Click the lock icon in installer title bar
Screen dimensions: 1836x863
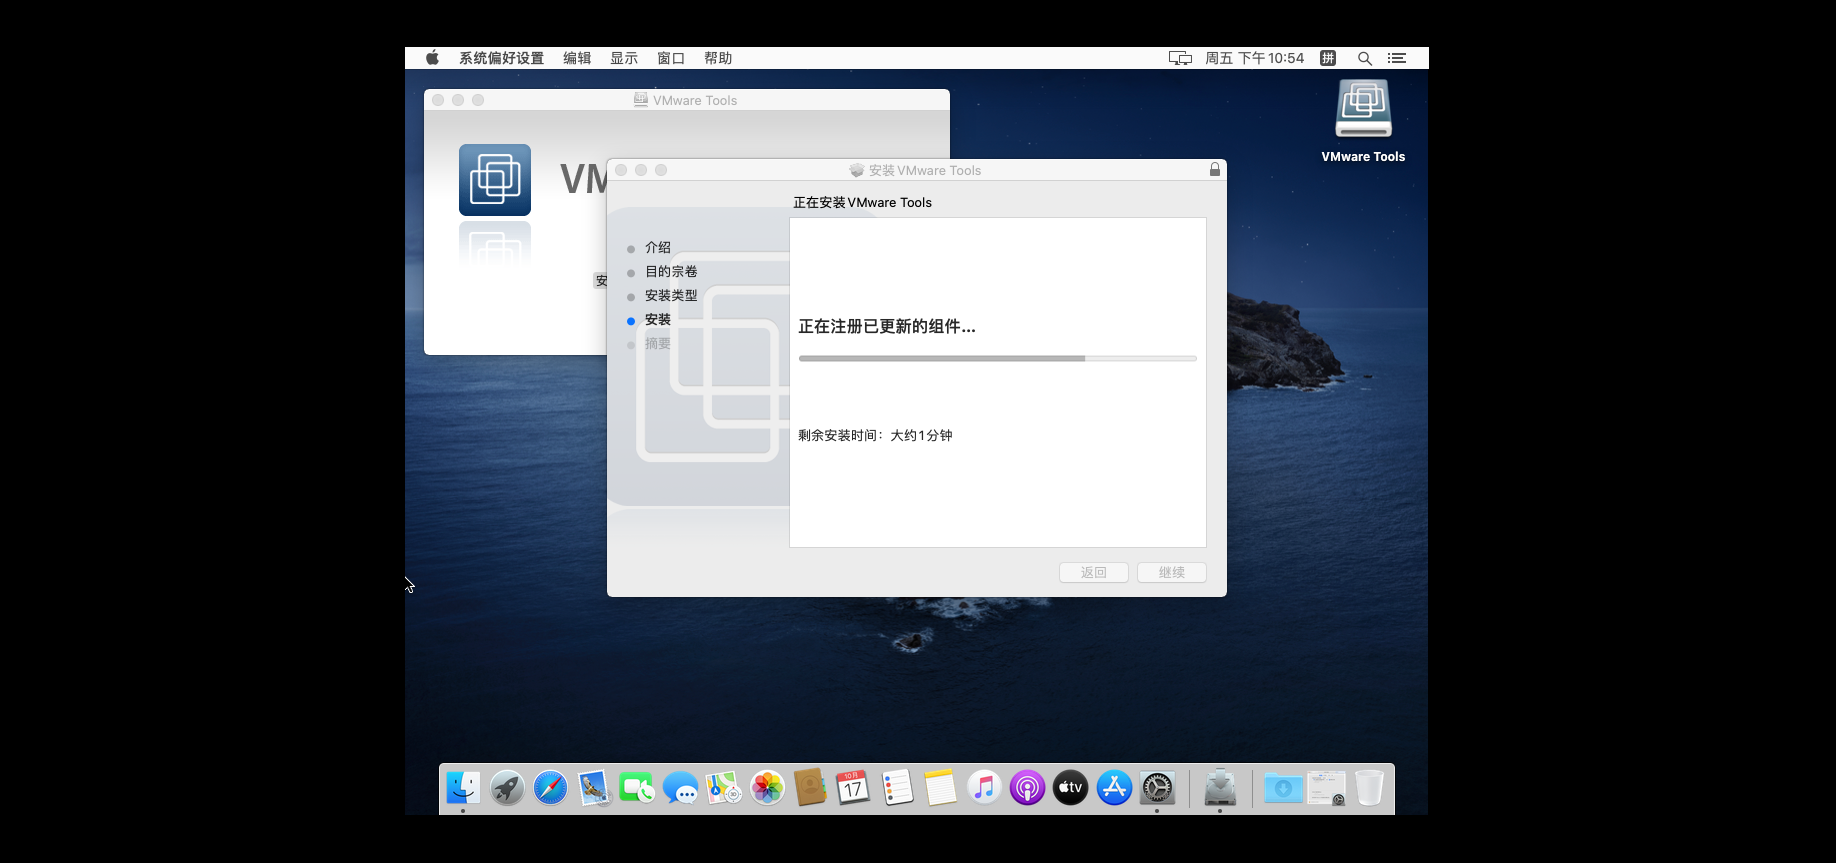tap(1215, 170)
